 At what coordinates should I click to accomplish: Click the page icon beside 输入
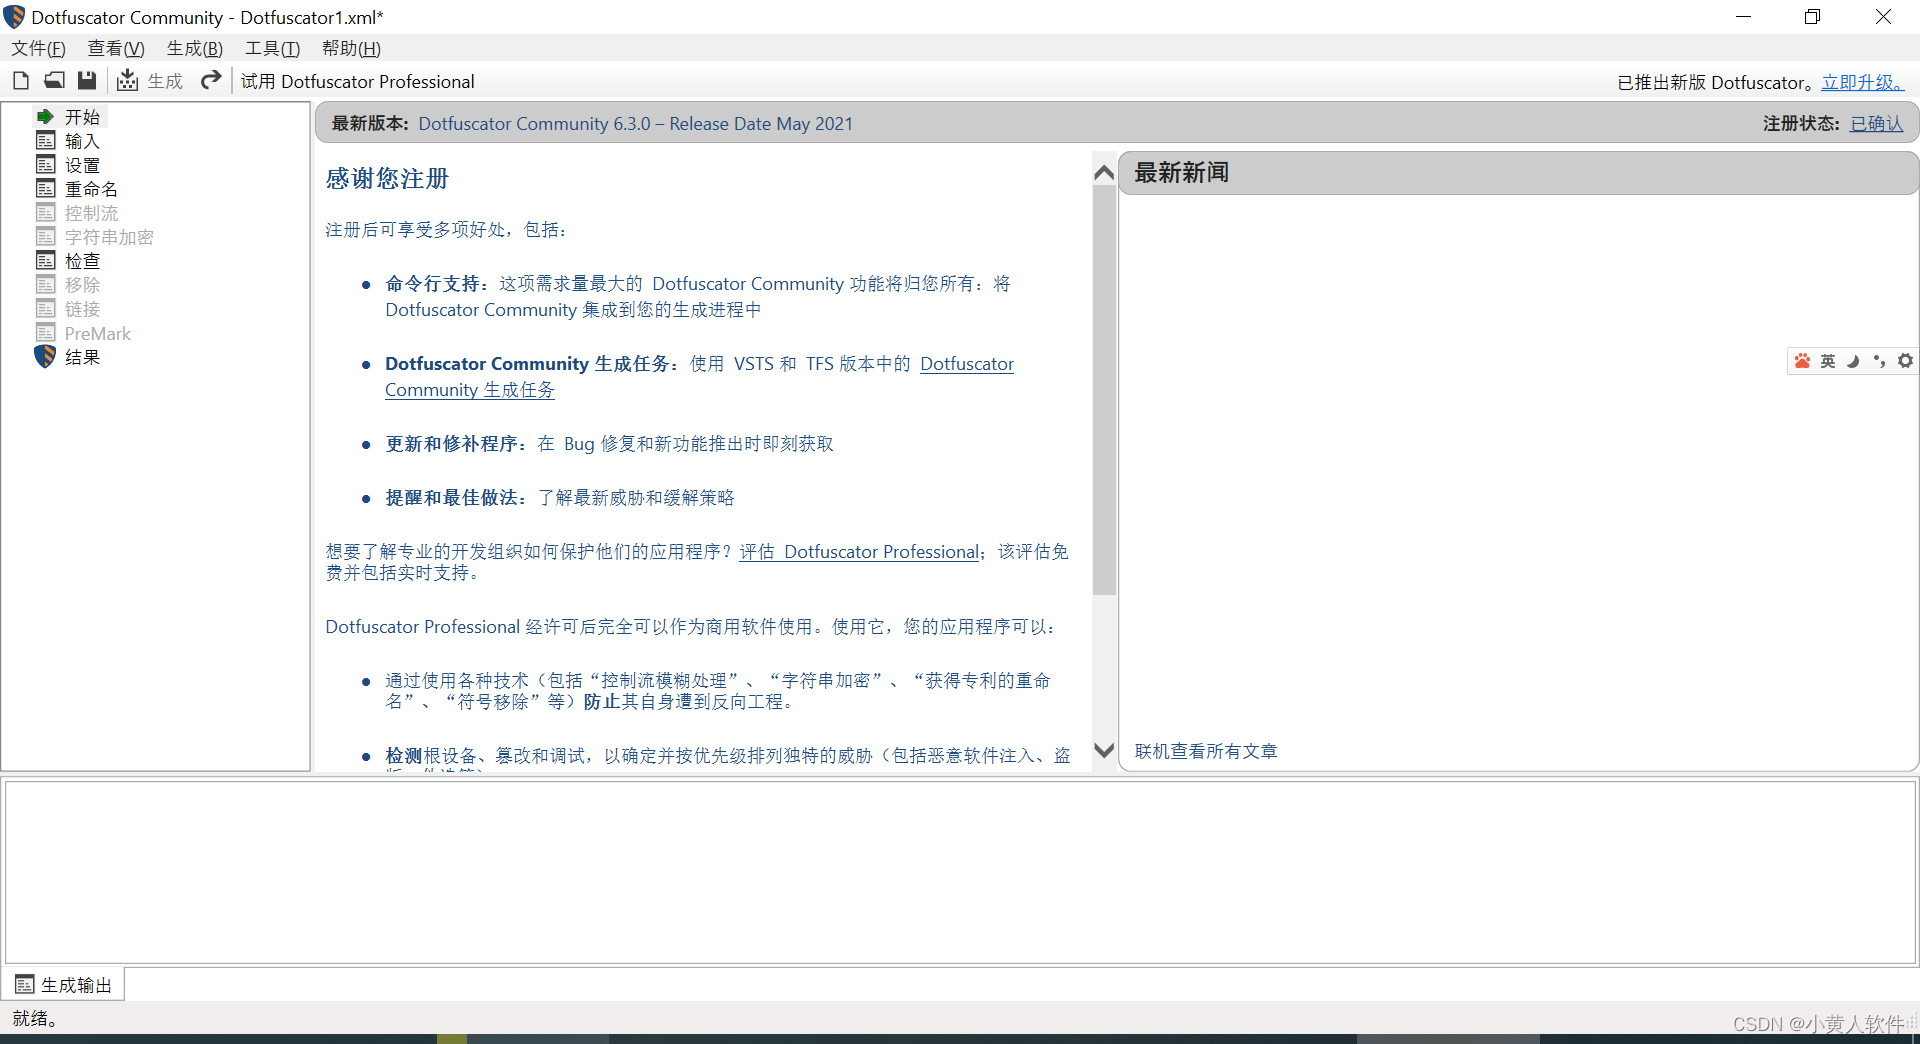[45, 140]
